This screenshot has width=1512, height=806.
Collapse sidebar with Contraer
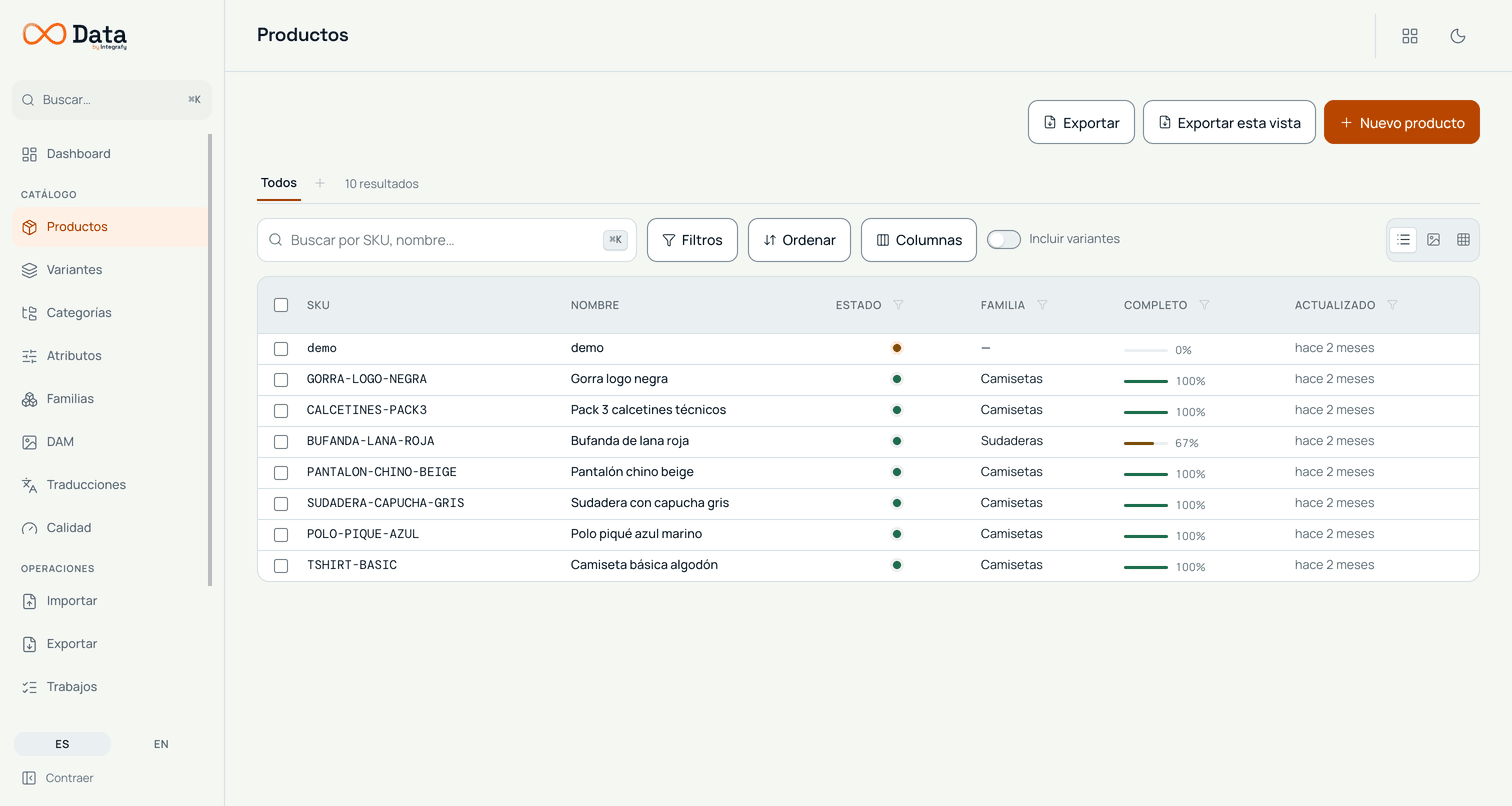(x=58, y=778)
